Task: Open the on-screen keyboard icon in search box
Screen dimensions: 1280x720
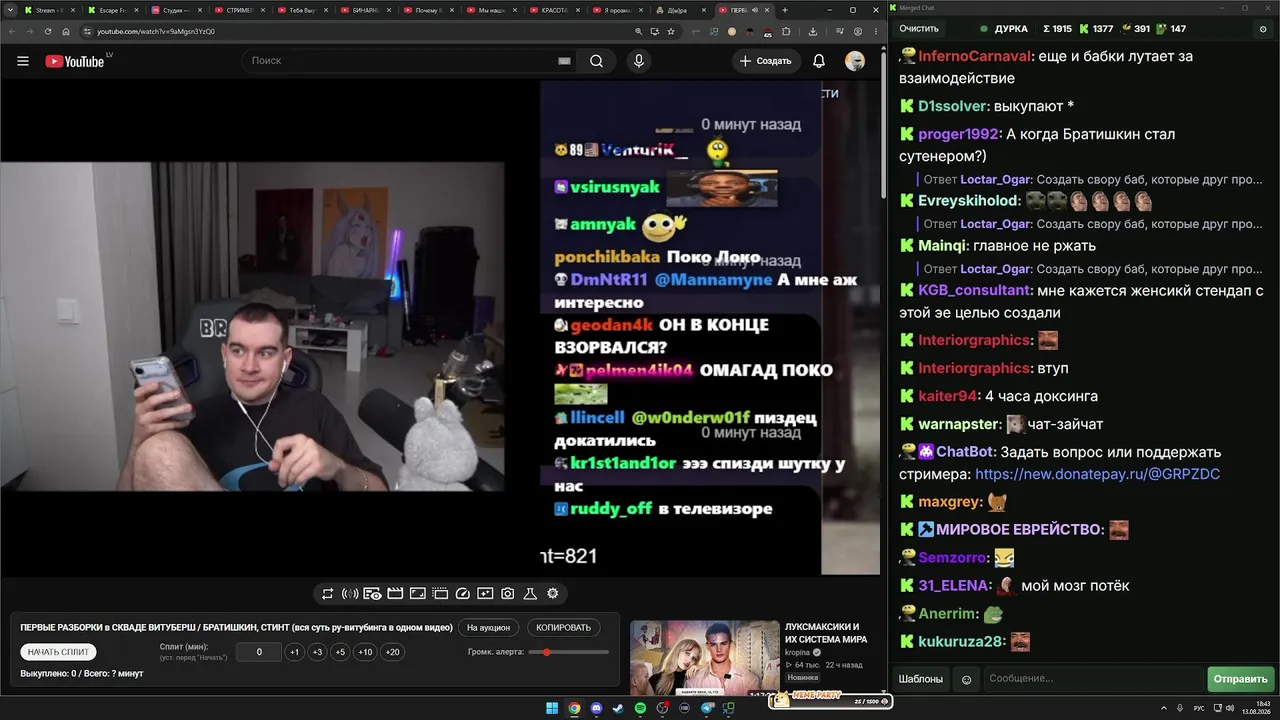Action: (x=565, y=61)
